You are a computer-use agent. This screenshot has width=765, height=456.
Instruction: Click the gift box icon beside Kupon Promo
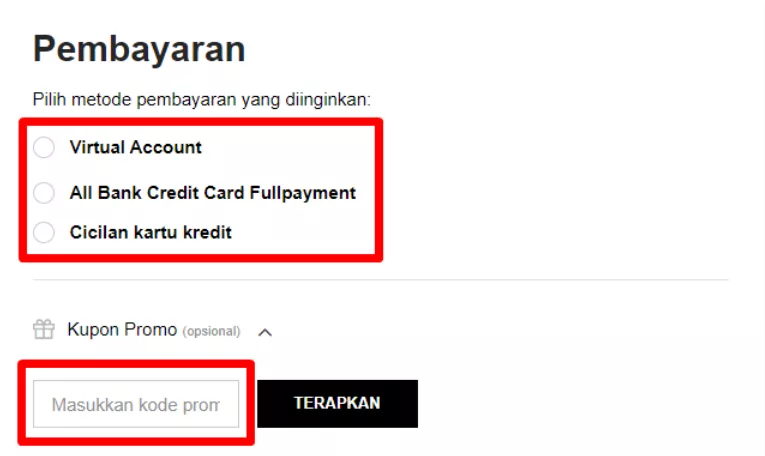43,329
